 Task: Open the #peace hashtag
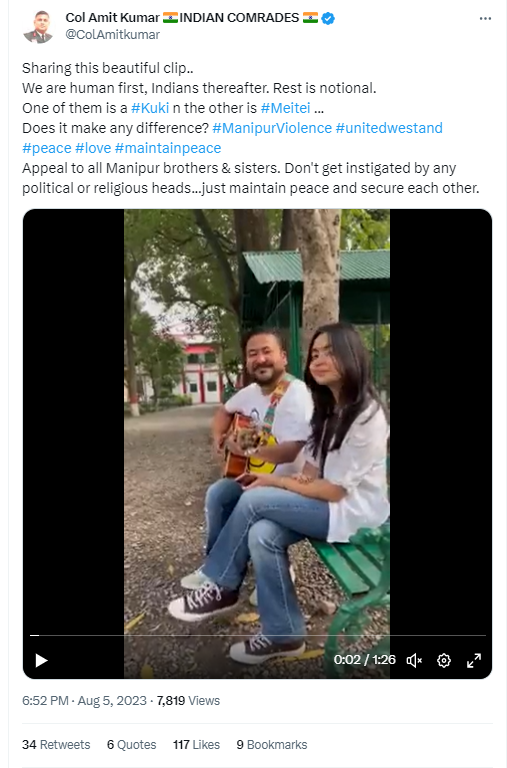[47, 148]
